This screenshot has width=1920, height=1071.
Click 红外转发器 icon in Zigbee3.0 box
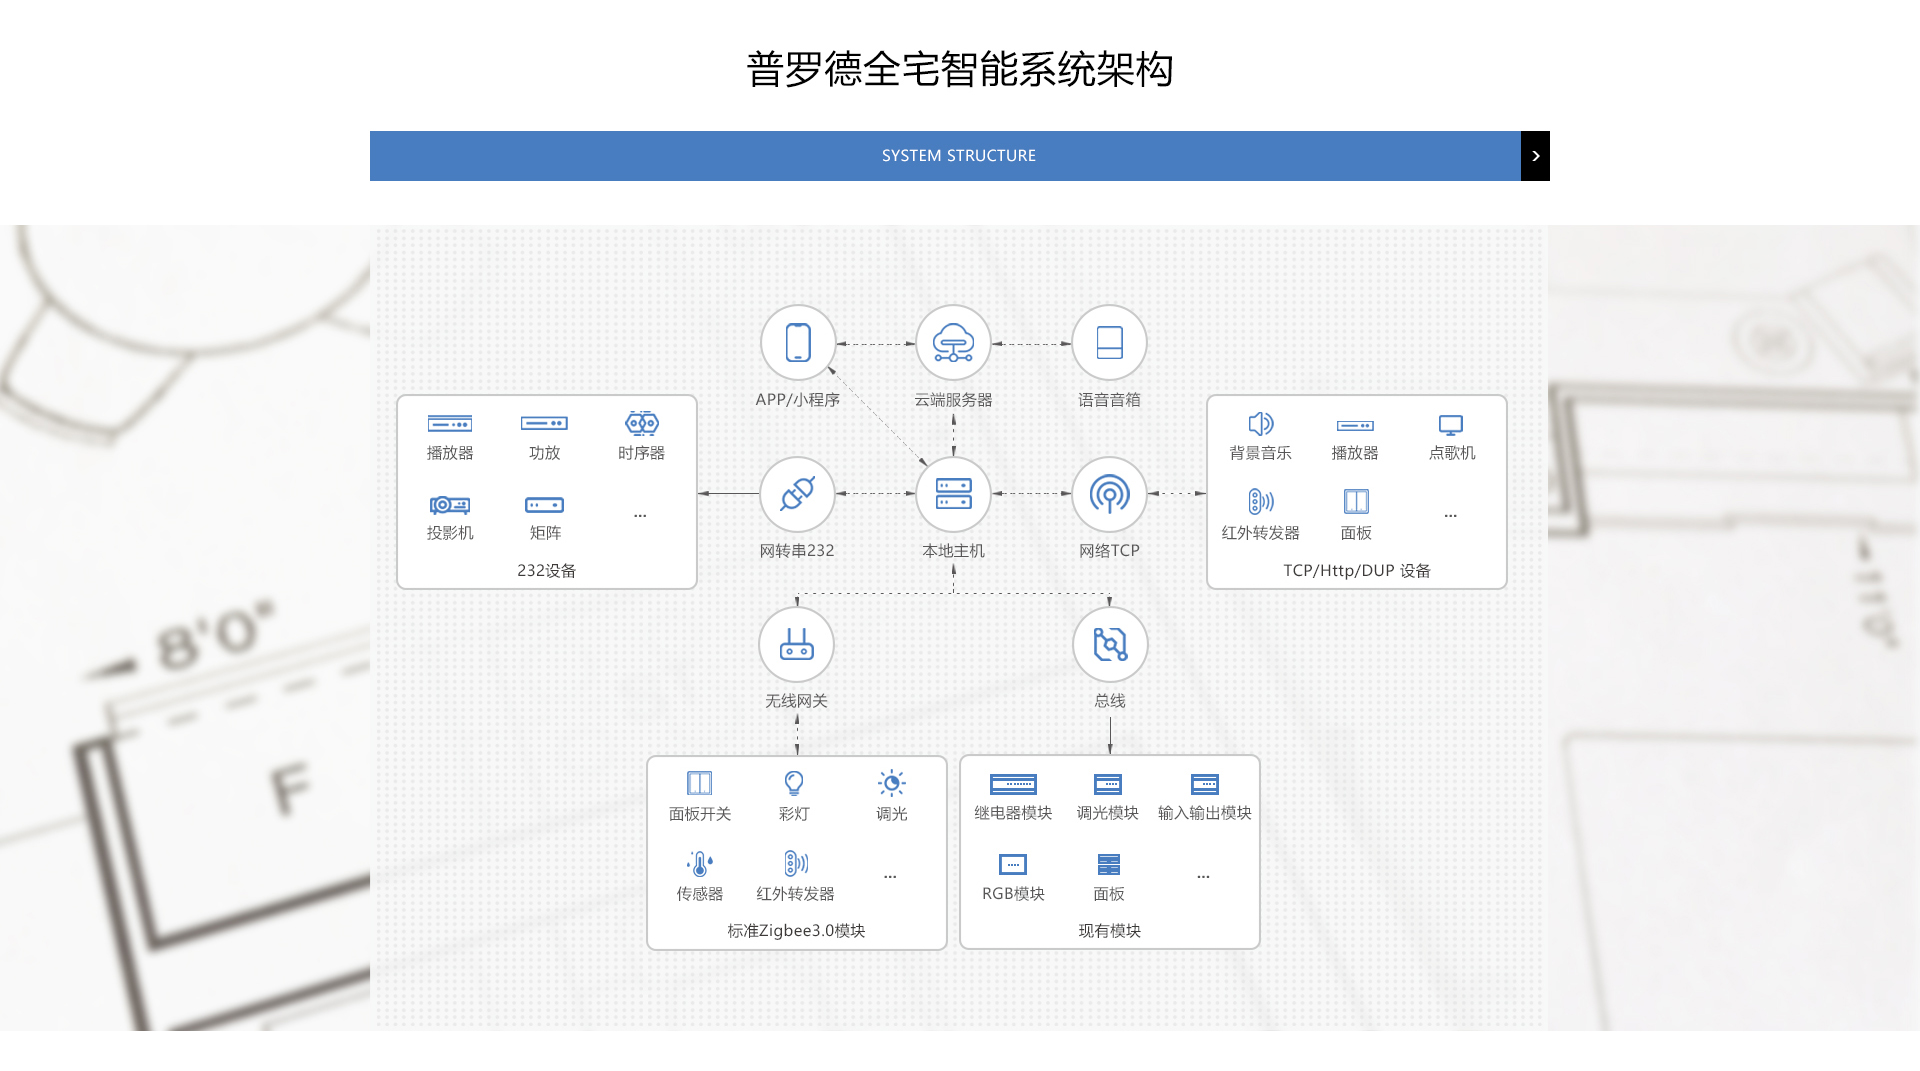click(796, 863)
